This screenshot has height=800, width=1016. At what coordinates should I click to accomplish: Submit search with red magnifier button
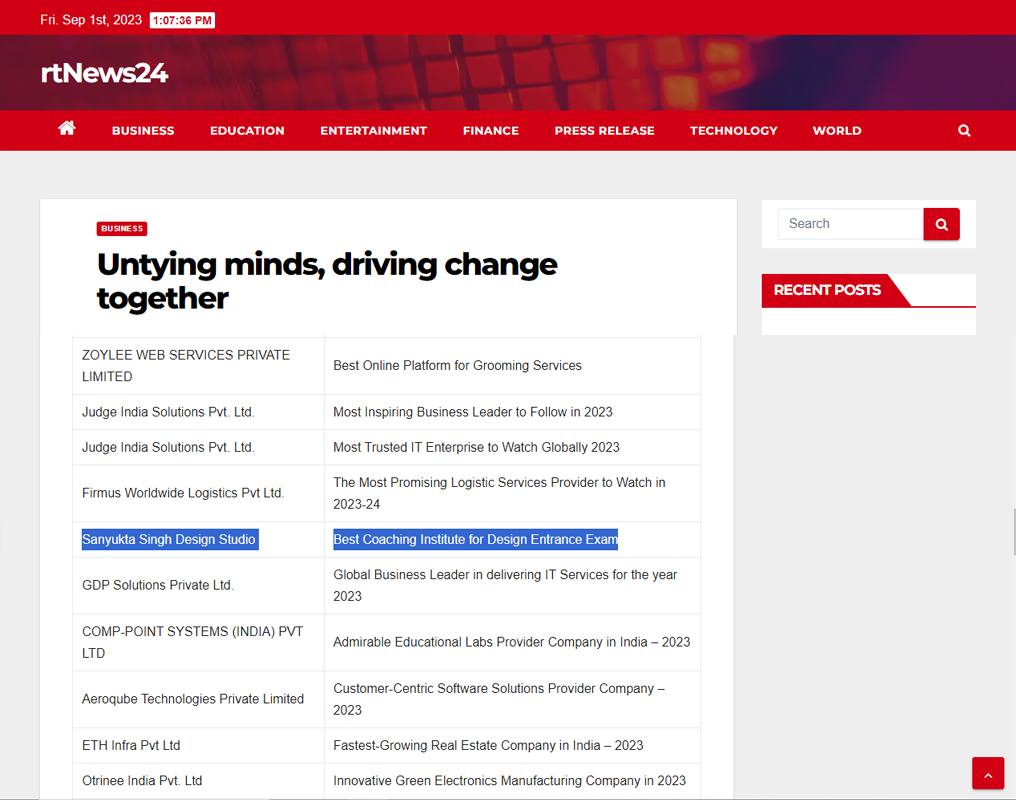(941, 224)
